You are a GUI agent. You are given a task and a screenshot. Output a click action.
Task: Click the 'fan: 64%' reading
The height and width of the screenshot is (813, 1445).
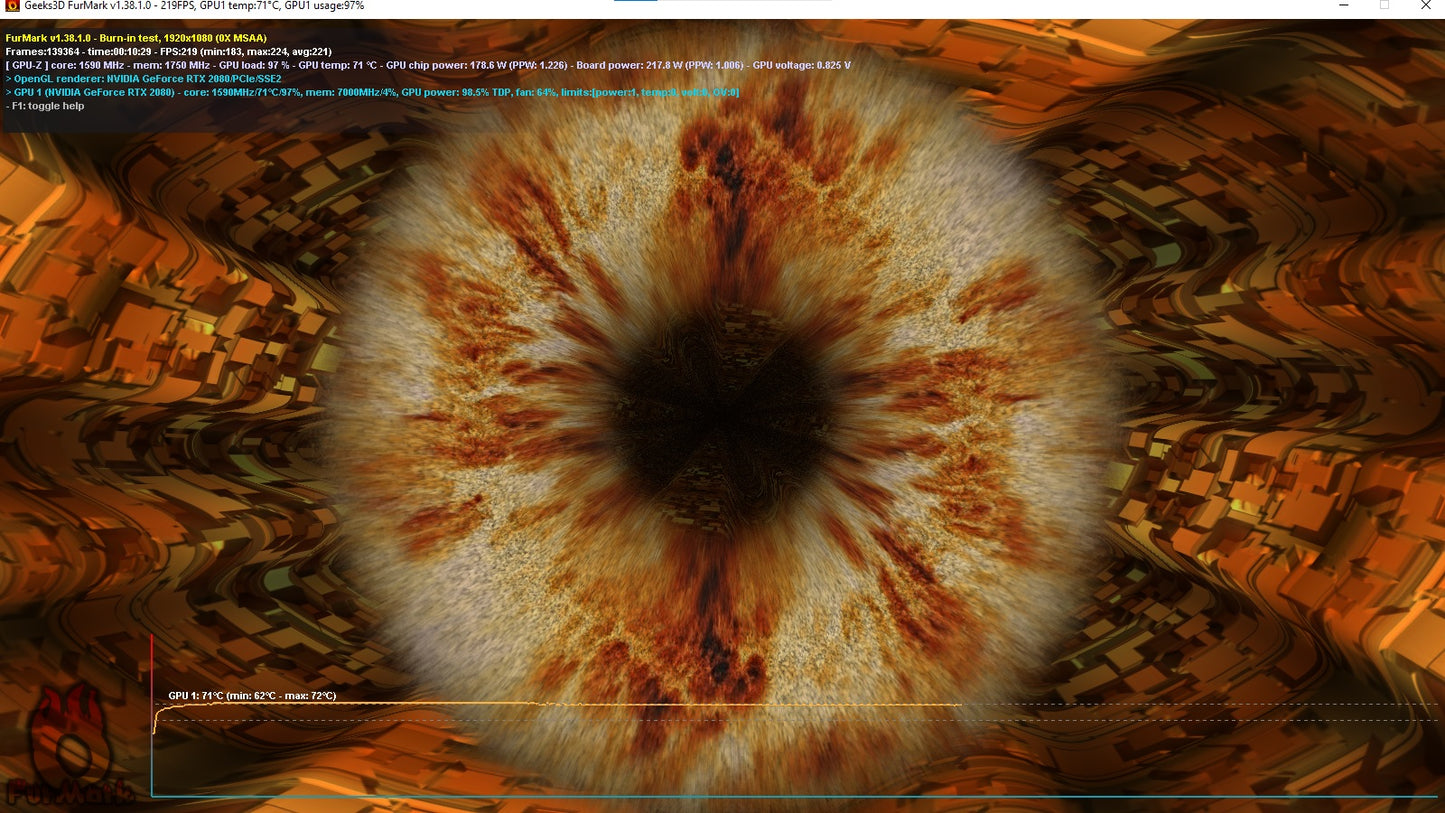tap(537, 92)
